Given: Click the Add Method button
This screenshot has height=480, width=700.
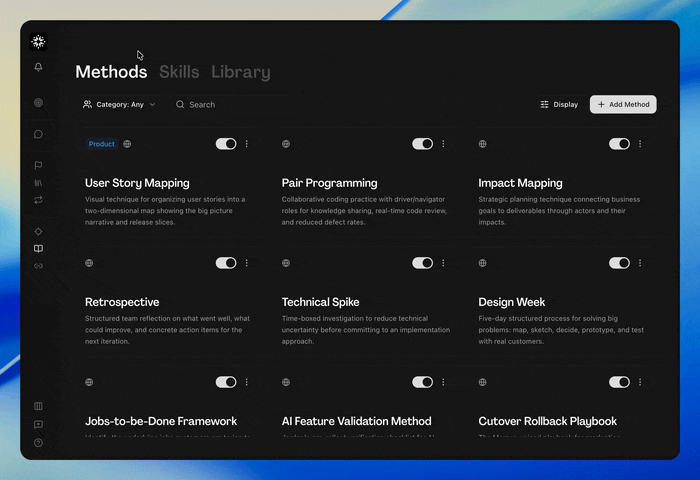Looking at the screenshot, I should pos(623,104).
